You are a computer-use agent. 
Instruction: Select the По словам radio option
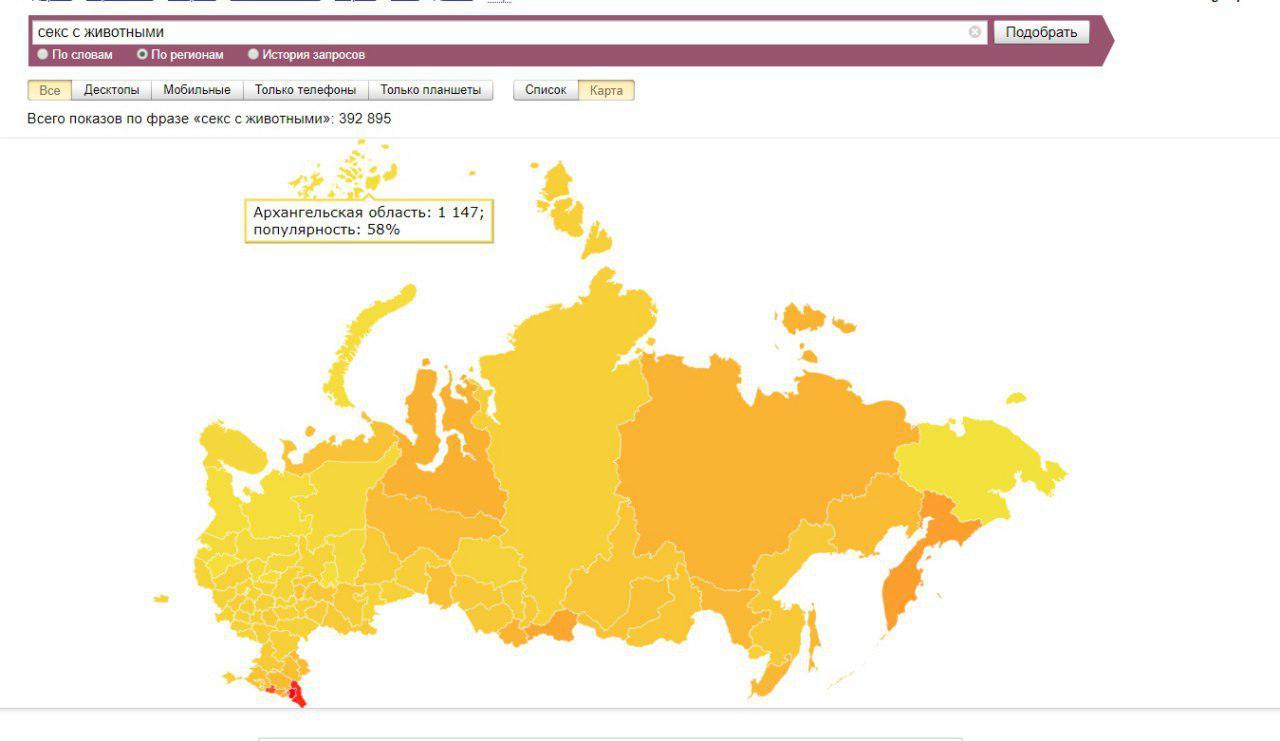point(75,55)
